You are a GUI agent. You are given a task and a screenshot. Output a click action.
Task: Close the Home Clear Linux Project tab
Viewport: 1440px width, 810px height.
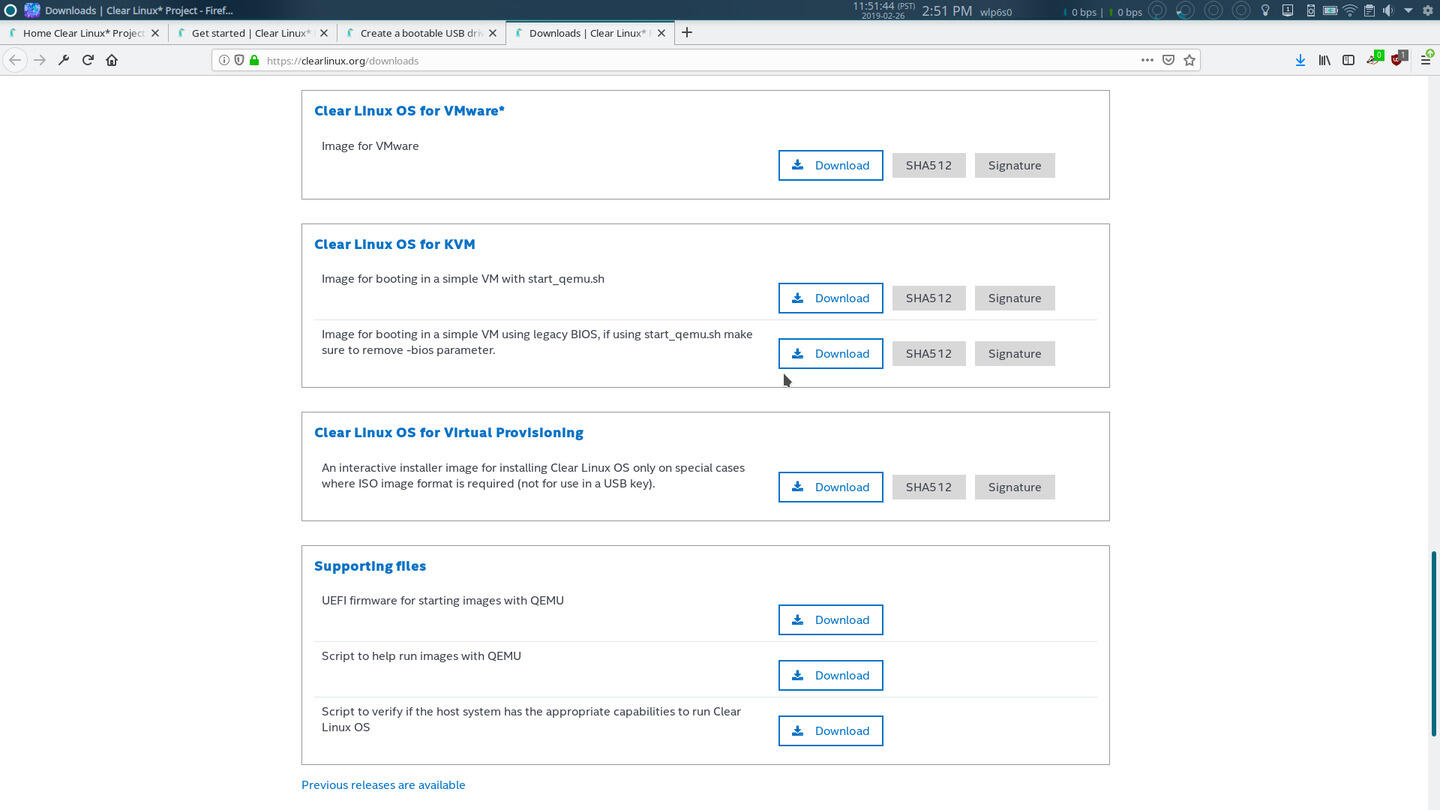pyautogui.click(x=155, y=33)
